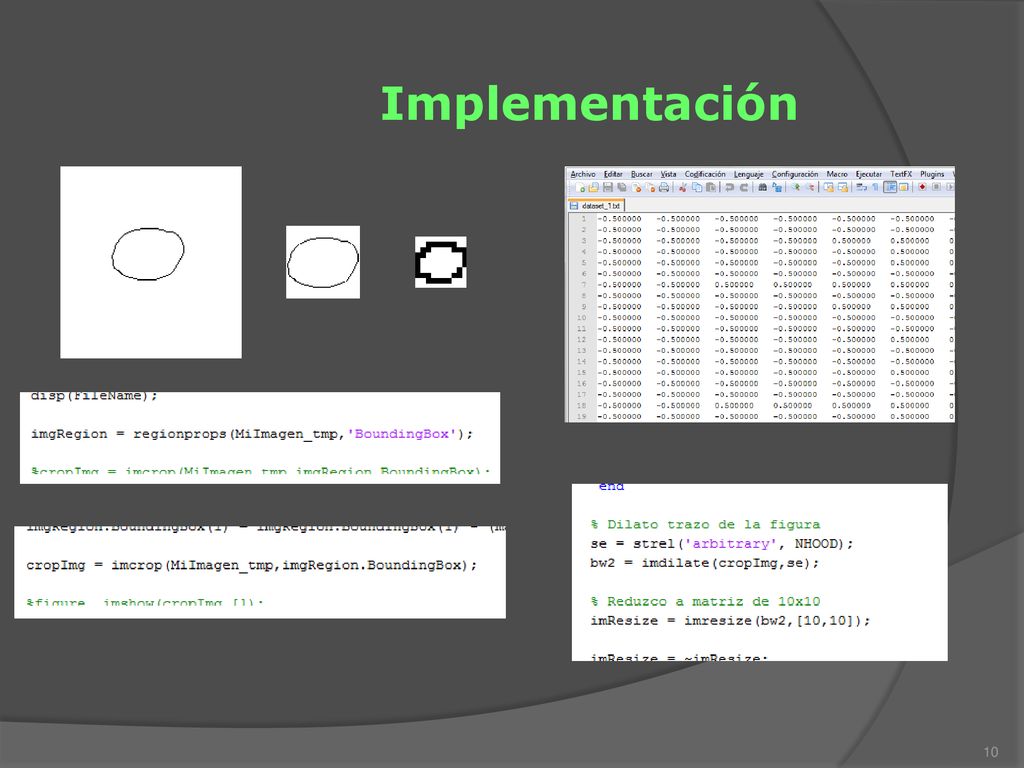Click the Open file folder icon
This screenshot has width=1024, height=768.
click(x=594, y=187)
